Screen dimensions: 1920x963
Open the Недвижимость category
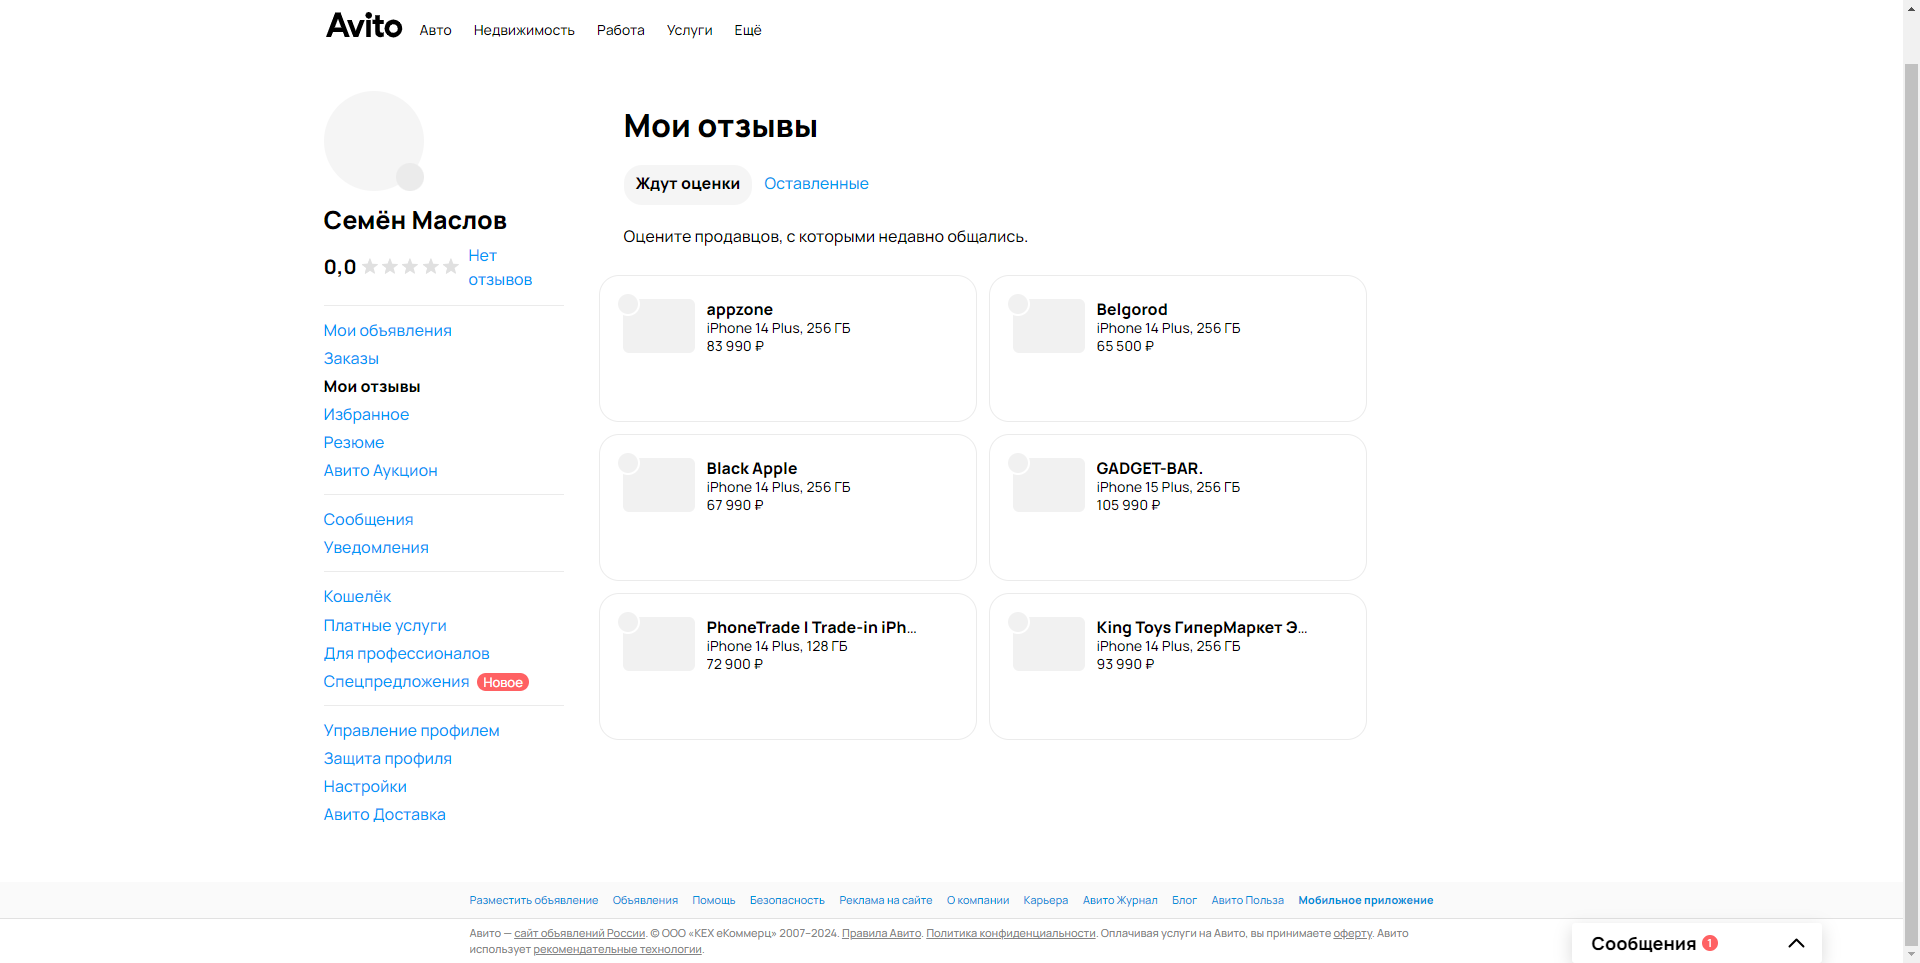(524, 30)
